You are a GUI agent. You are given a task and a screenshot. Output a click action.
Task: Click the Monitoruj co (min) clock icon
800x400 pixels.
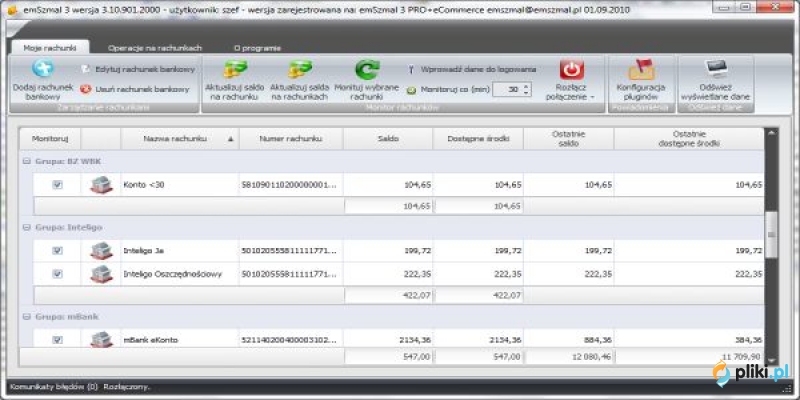coord(411,90)
